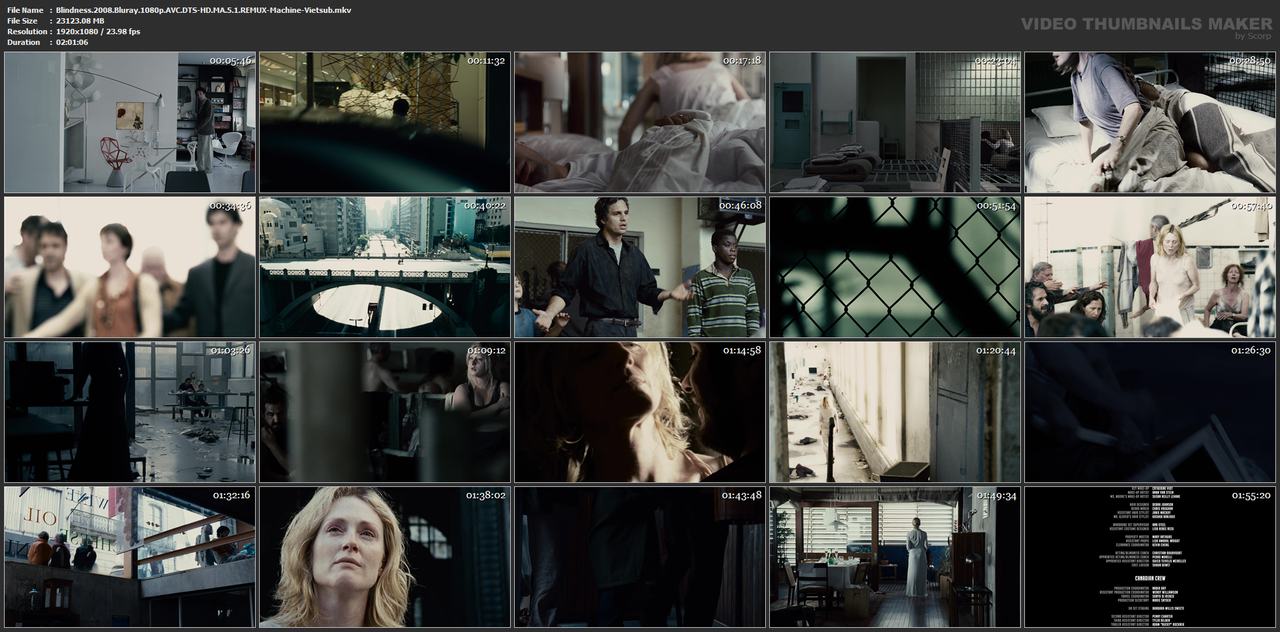The image size is (1280, 632).
Task: Choose the frame stamped 00:28:50
Action: point(1150,122)
